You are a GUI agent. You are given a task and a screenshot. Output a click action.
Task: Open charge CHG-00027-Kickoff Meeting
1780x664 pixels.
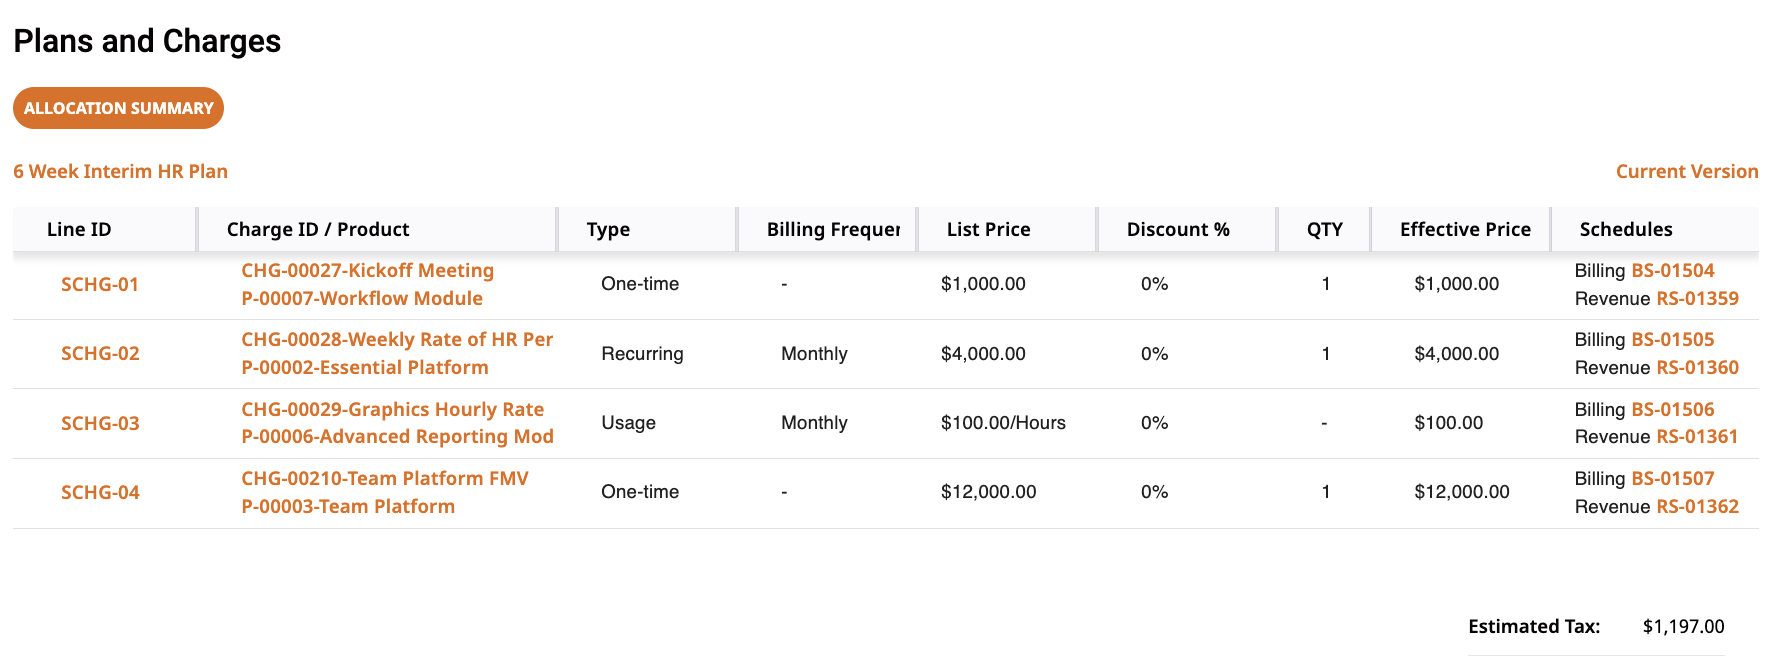click(x=367, y=270)
